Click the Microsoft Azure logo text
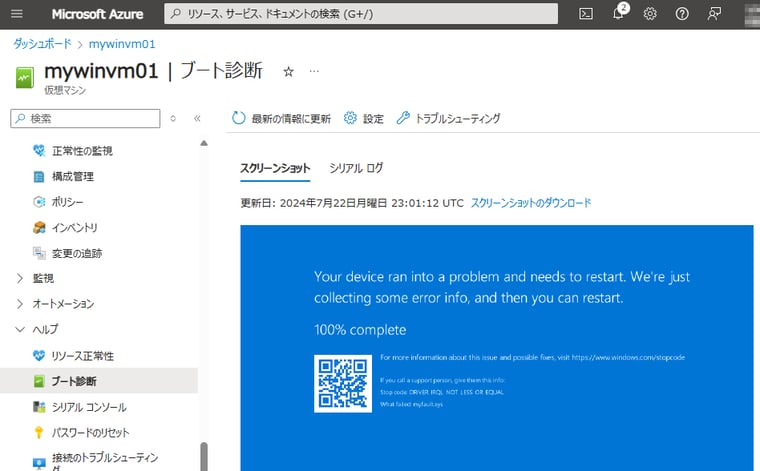 [97, 14]
